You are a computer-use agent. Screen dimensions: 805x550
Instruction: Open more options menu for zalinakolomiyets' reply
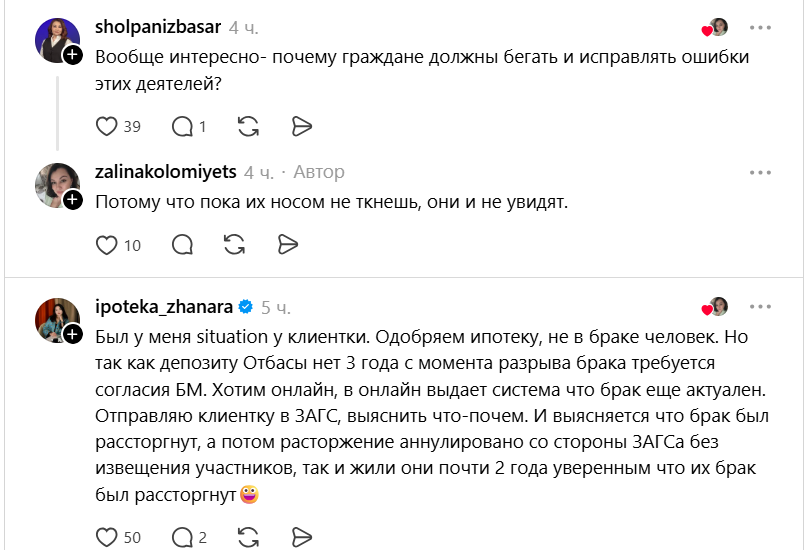760,173
